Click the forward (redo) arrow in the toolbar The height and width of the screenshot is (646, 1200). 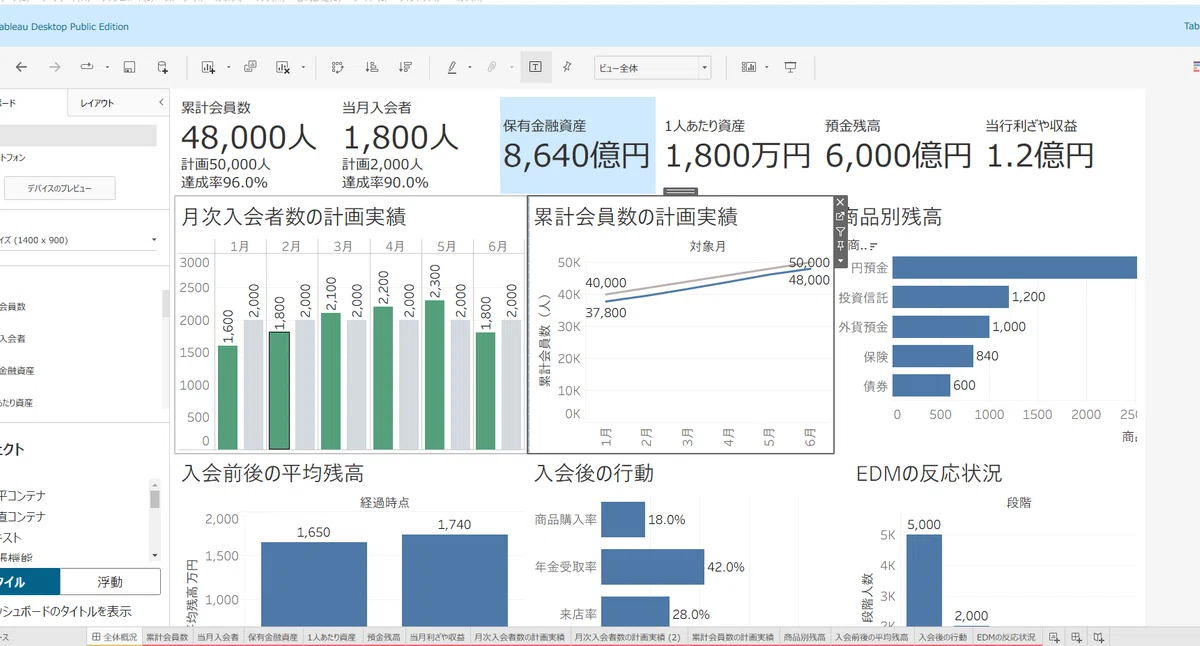(x=55, y=67)
